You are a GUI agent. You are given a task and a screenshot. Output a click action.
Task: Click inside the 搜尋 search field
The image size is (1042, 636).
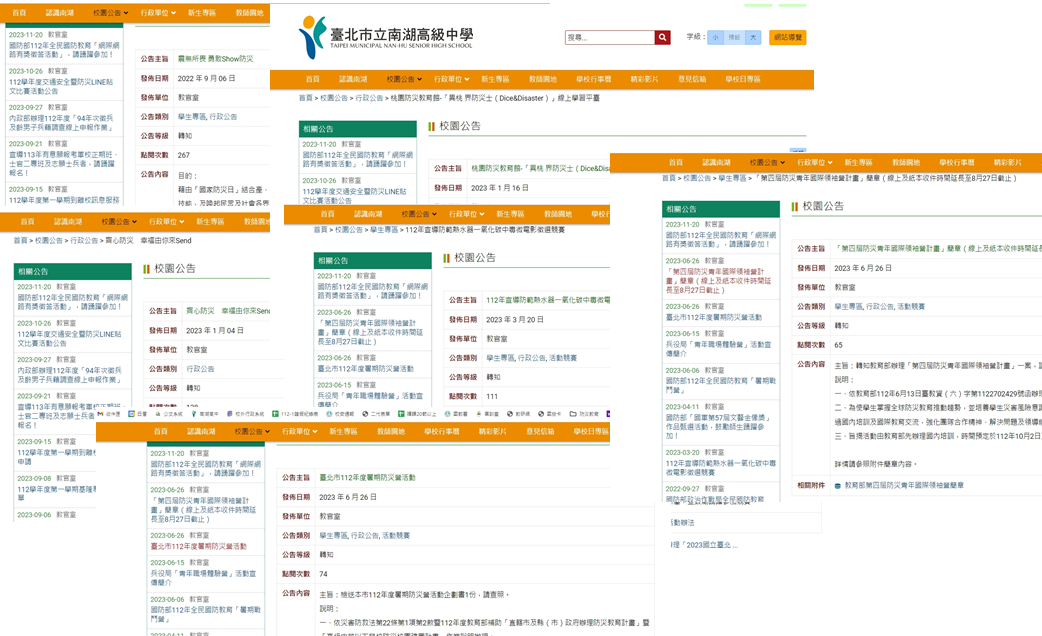click(x=610, y=38)
